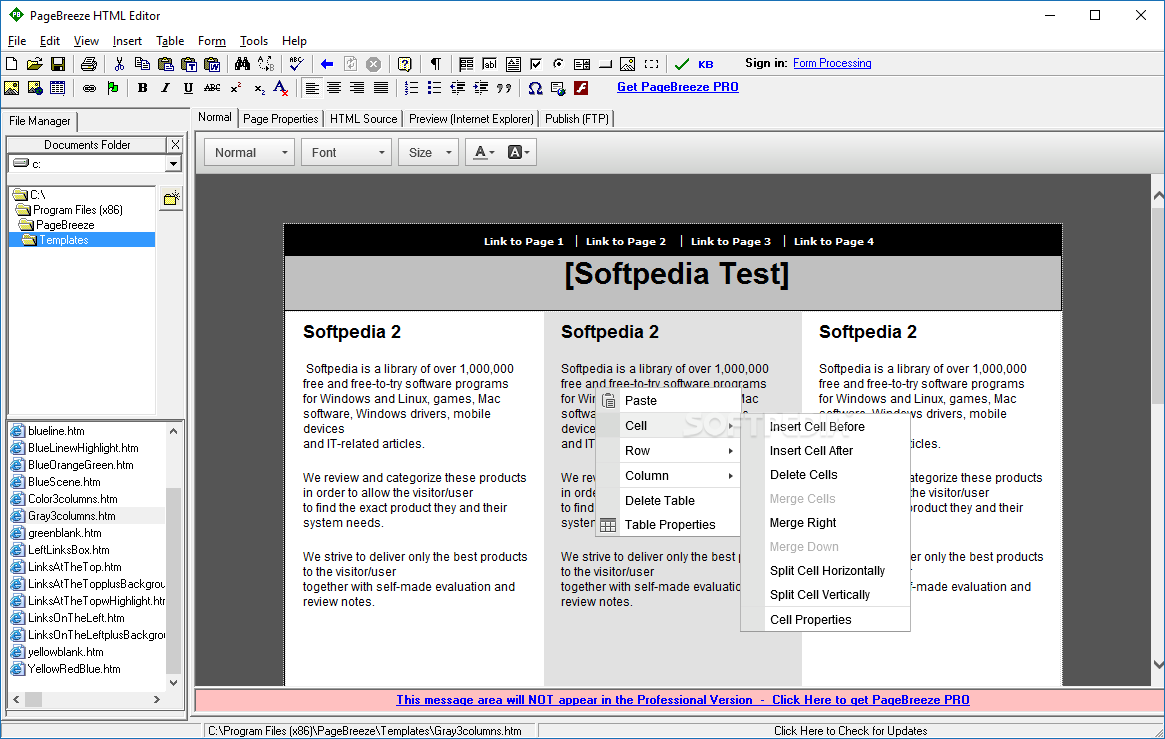The width and height of the screenshot is (1165, 739).
Task: Click the open folder icon in the toolbar
Action: point(34,64)
